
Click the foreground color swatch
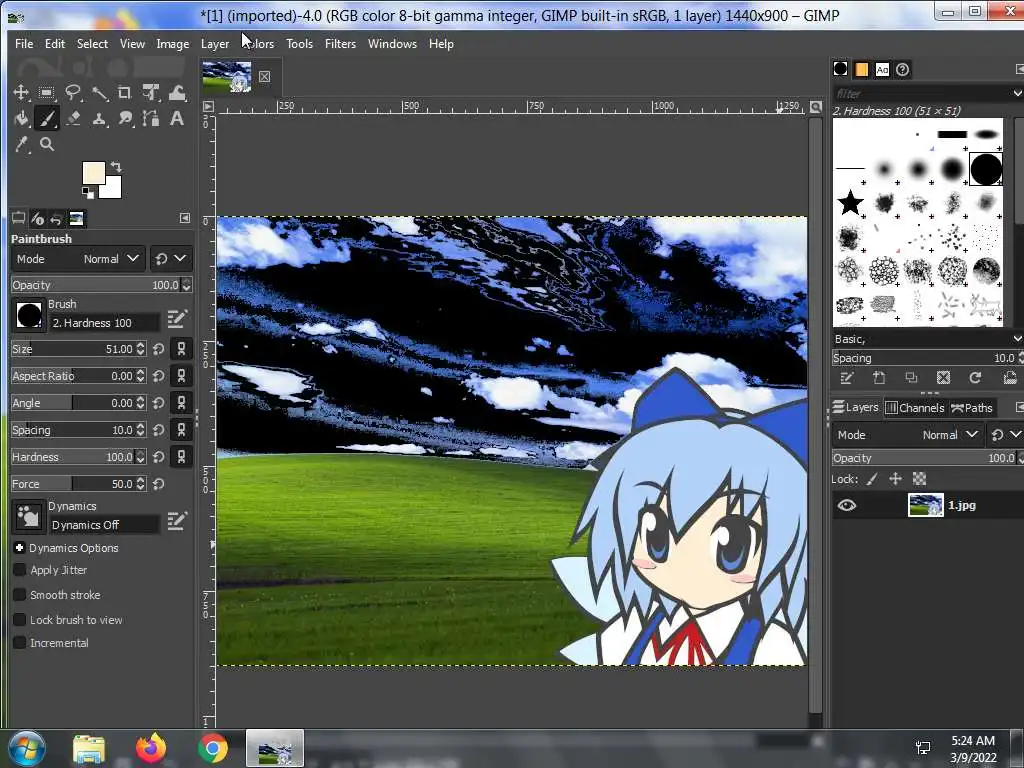pyautogui.click(x=93, y=172)
